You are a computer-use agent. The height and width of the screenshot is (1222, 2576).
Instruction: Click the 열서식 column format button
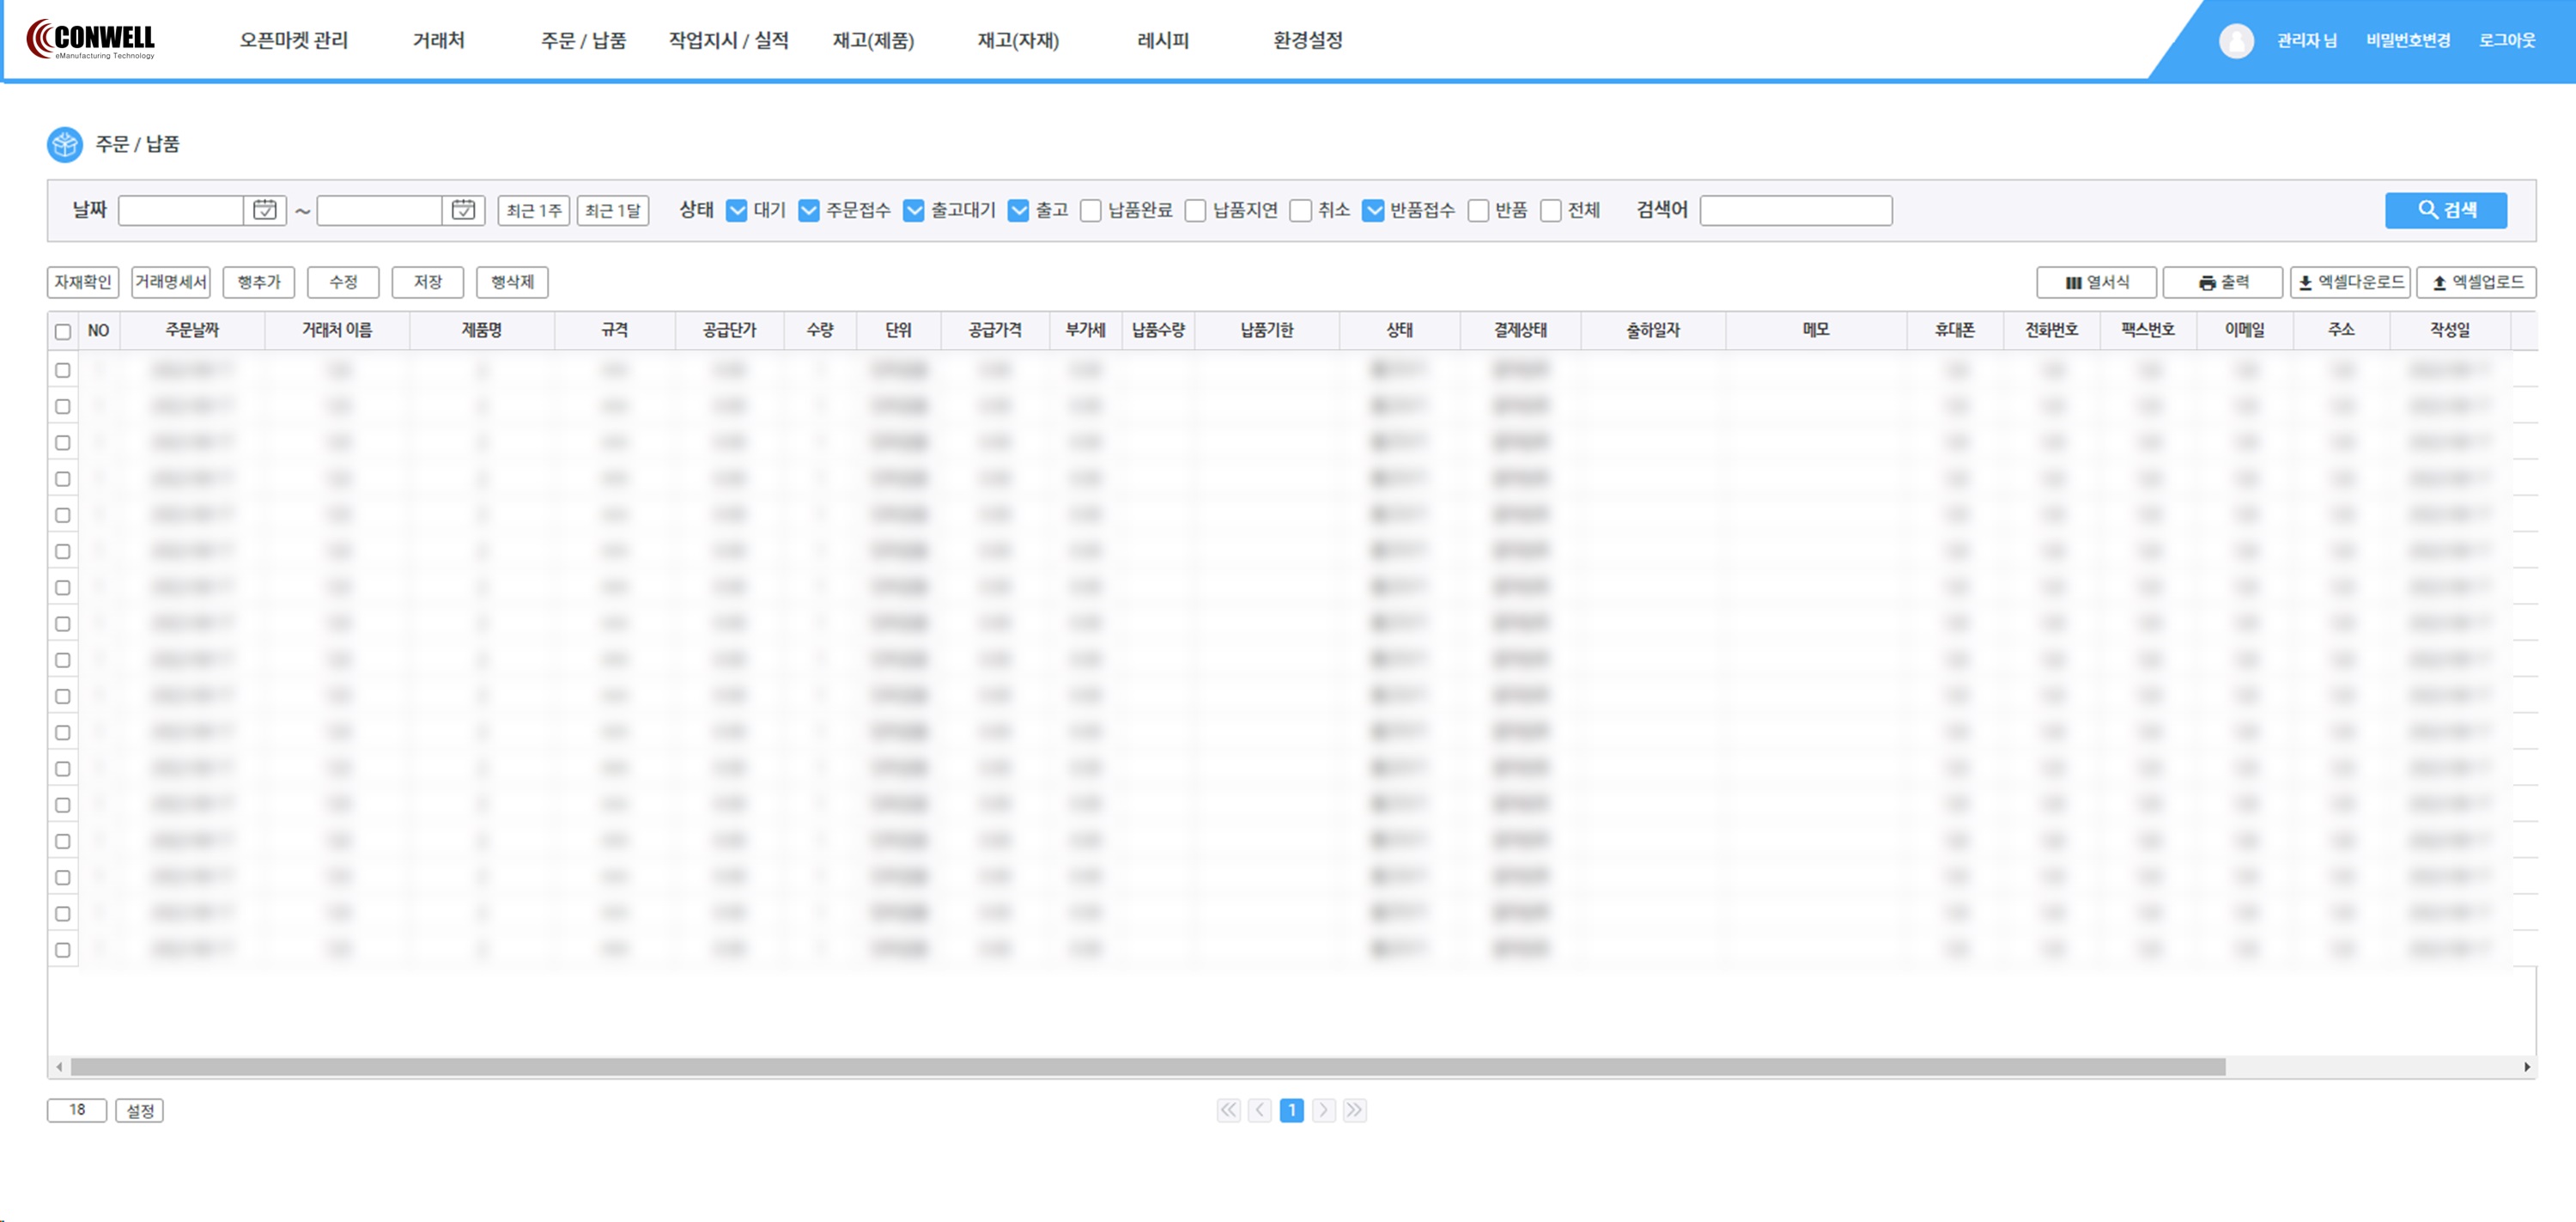(x=2096, y=283)
